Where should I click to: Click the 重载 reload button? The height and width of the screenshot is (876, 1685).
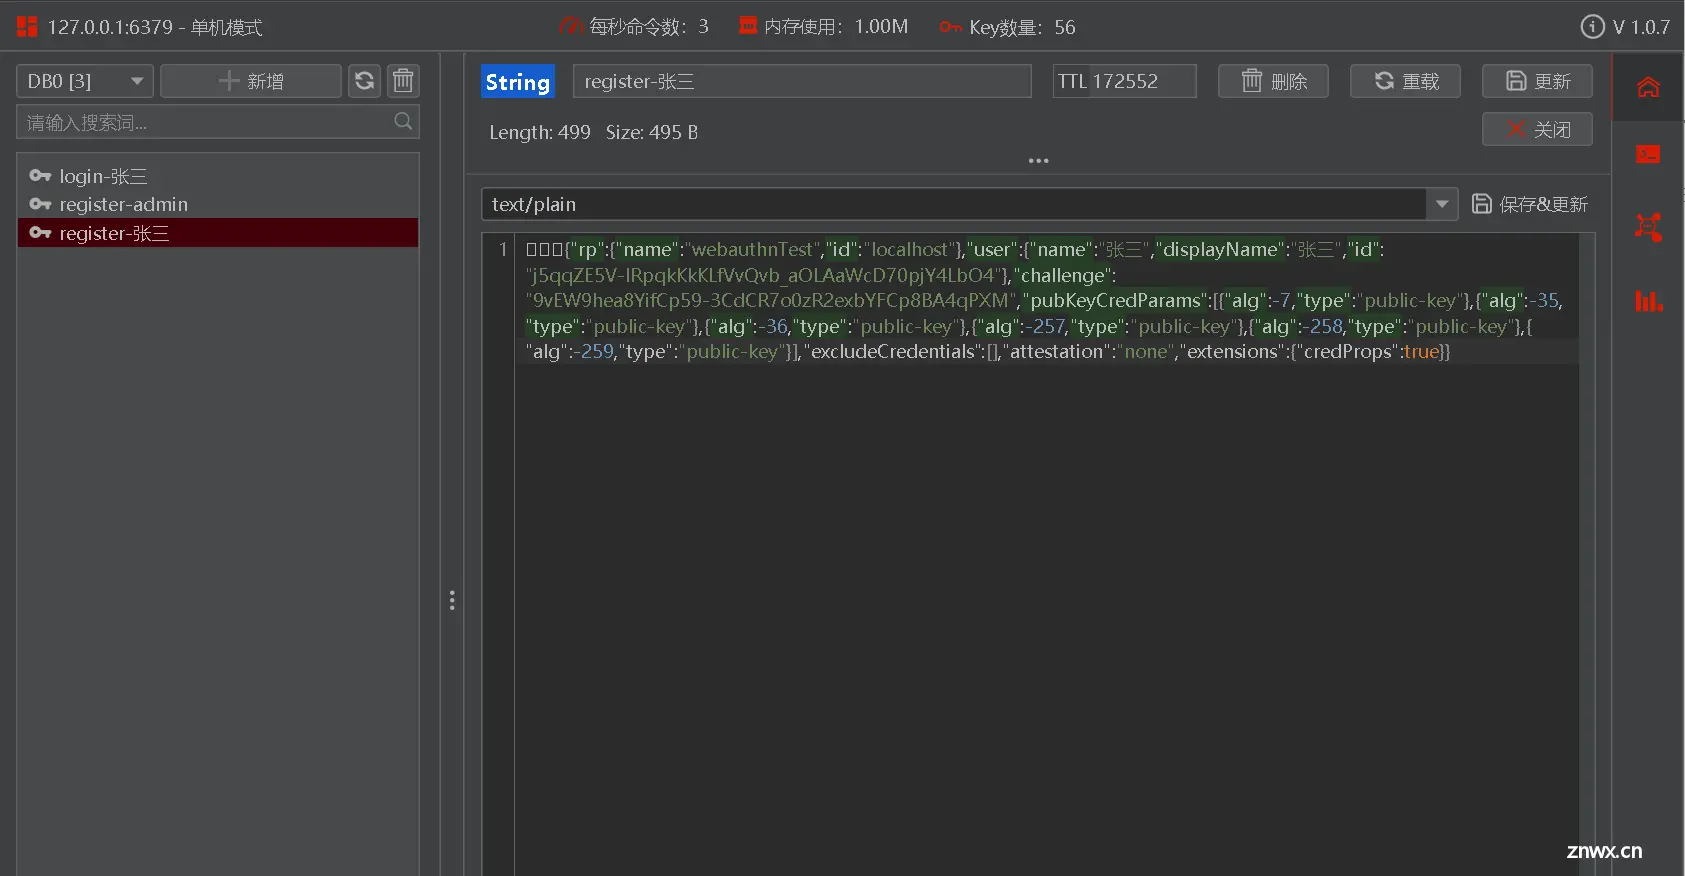[1405, 81]
